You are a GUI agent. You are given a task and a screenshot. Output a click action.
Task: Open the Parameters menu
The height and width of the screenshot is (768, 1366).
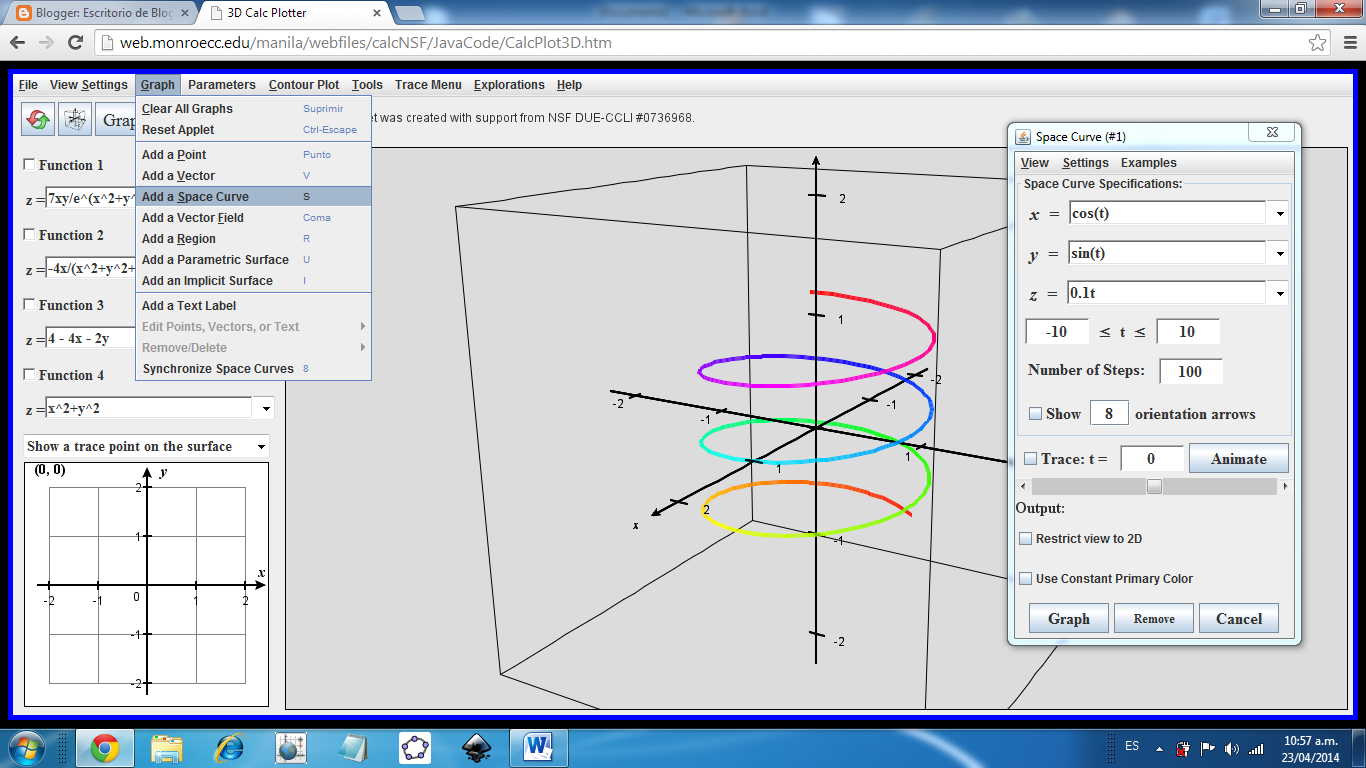point(221,85)
